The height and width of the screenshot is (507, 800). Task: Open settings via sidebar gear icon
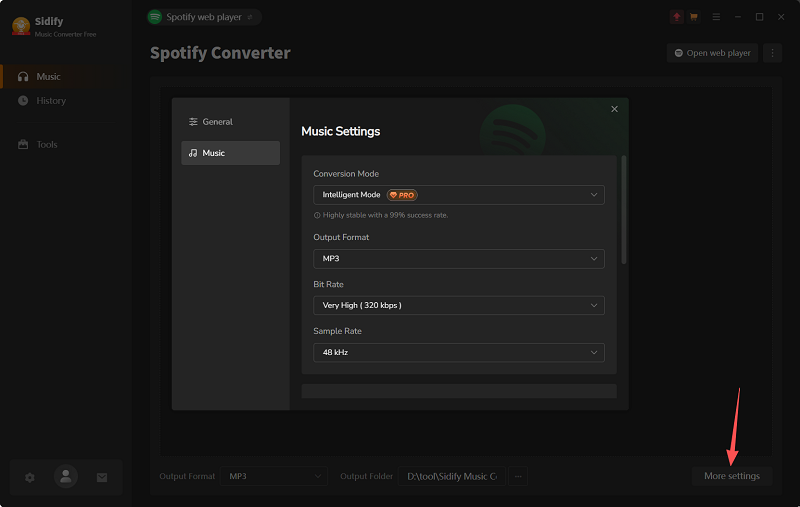(30, 477)
